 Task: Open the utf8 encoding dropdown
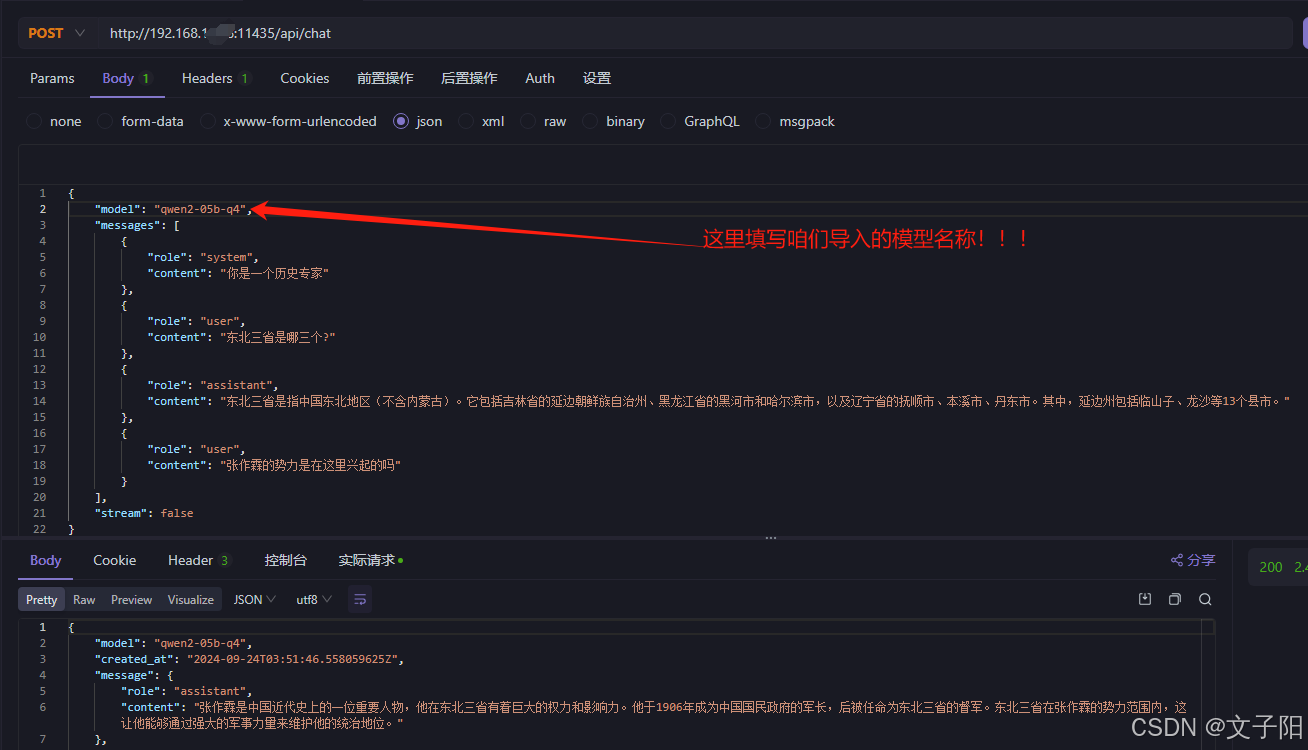(314, 599)
